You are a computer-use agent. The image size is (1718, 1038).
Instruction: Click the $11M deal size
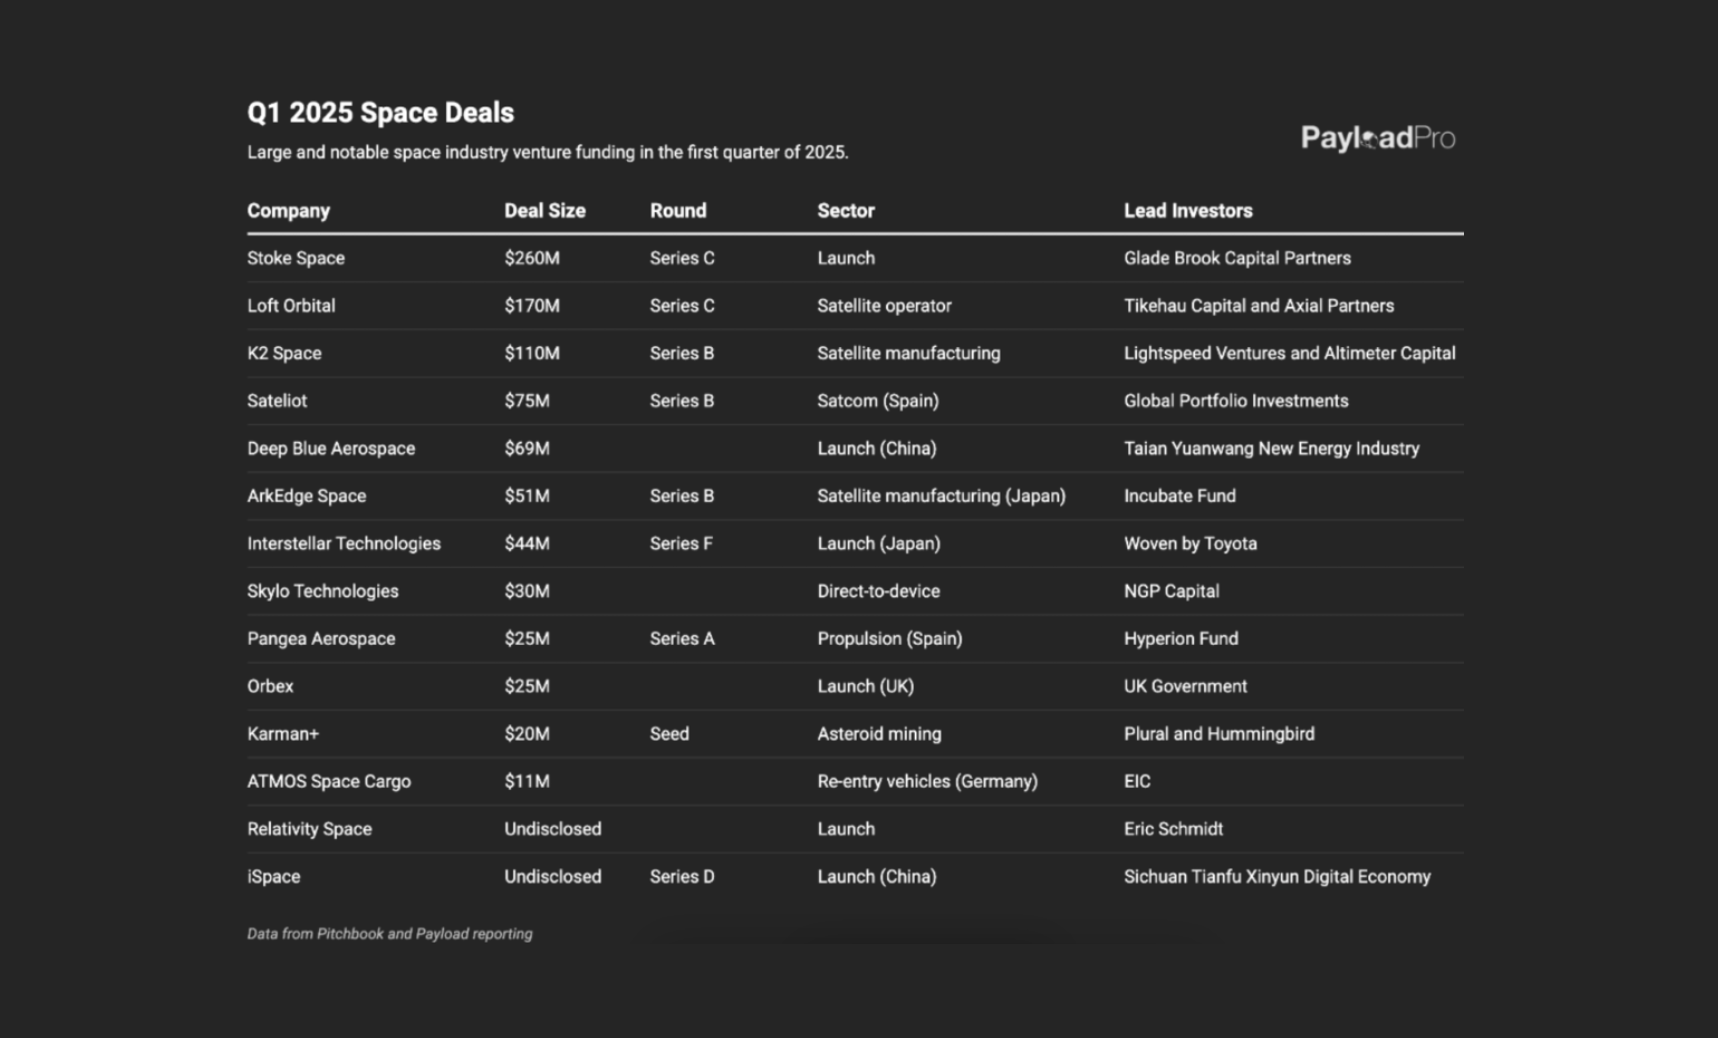527,782
